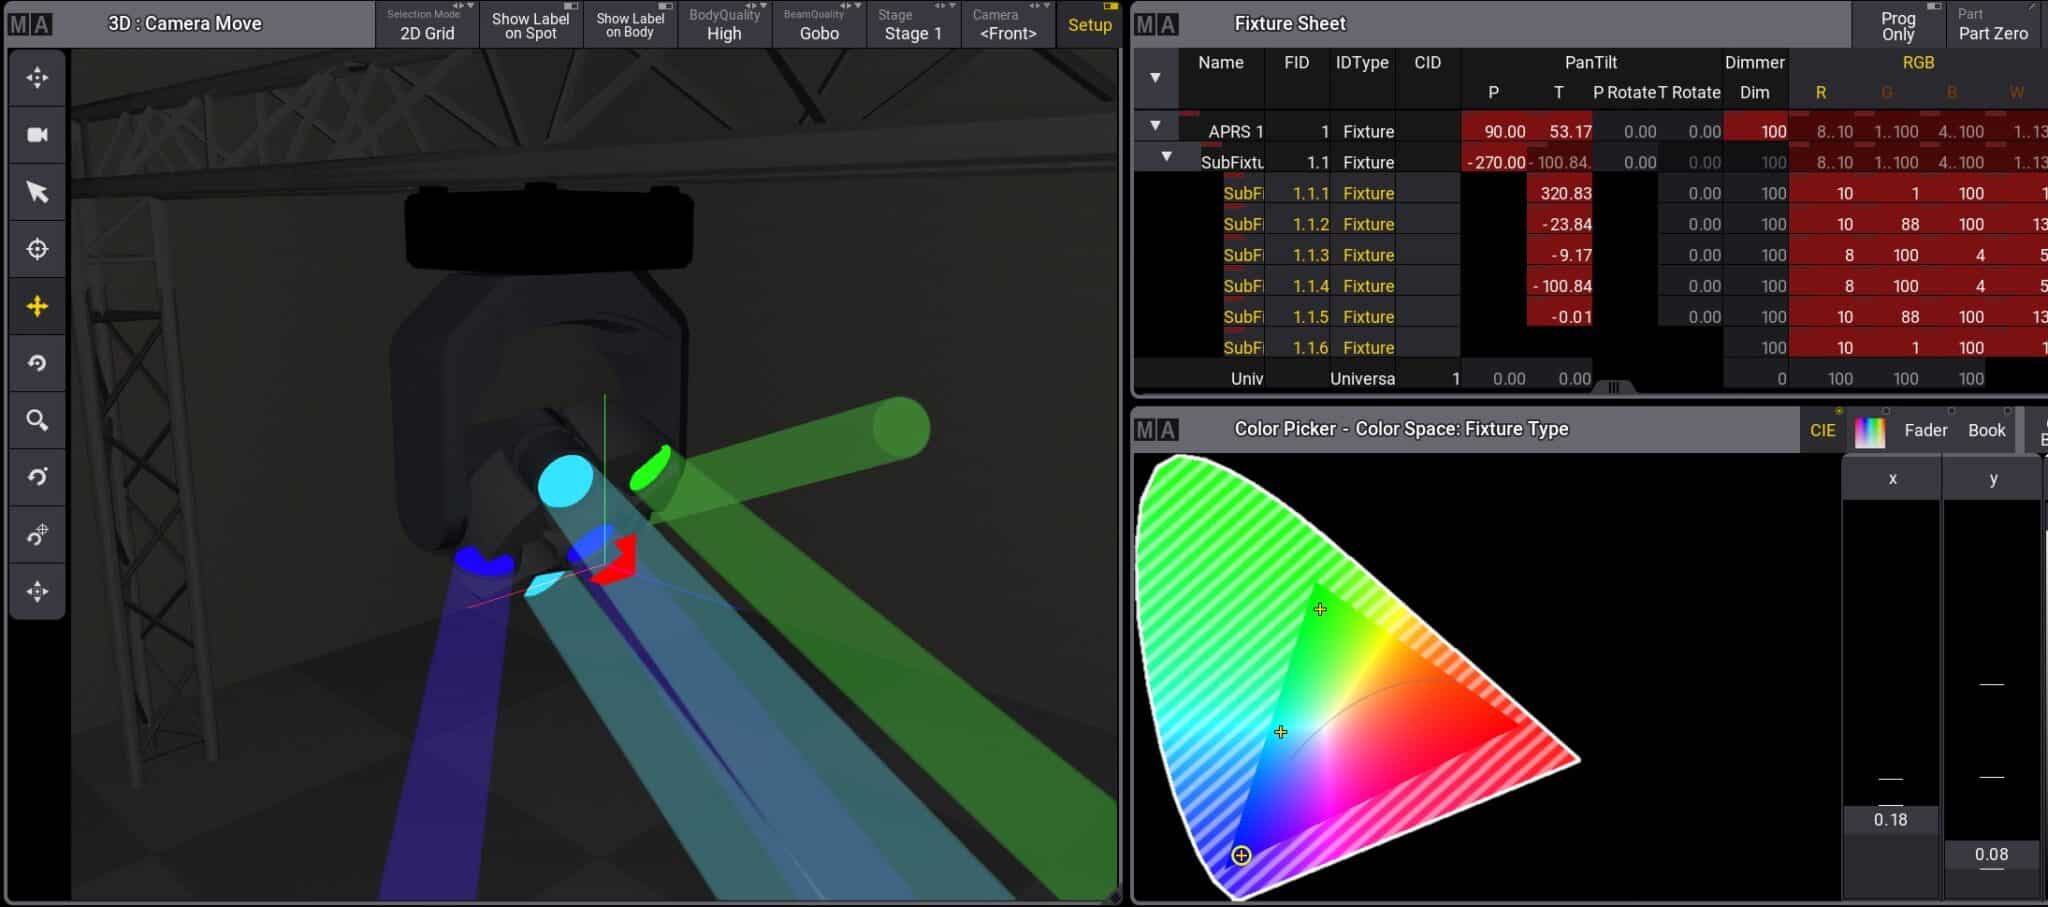Switch color picker to Book tab

tap(1986, 430)
